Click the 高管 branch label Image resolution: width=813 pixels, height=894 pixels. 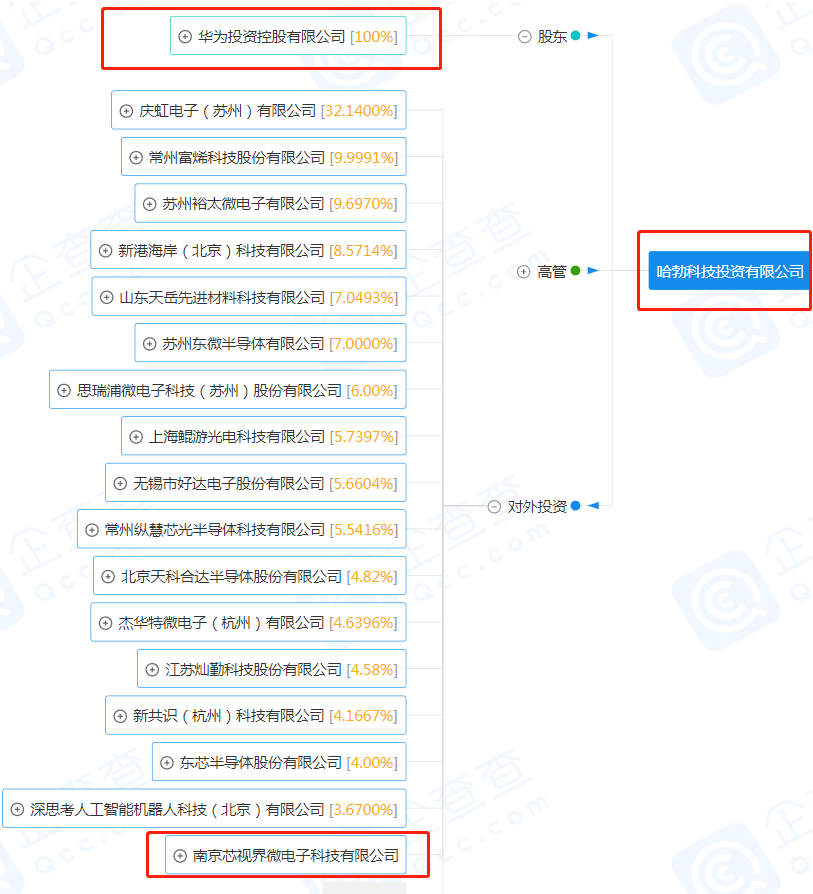552,271
